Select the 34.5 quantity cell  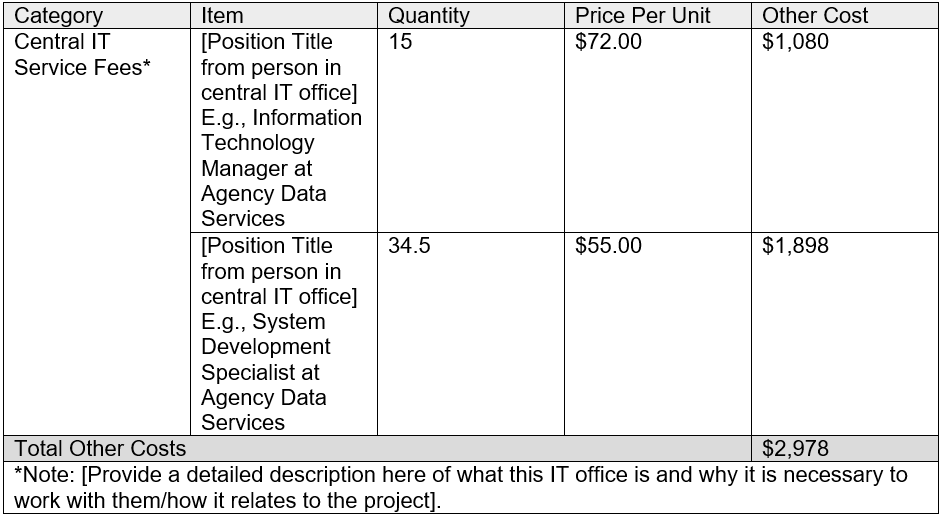pyautogui.click(x=409, y=246)
